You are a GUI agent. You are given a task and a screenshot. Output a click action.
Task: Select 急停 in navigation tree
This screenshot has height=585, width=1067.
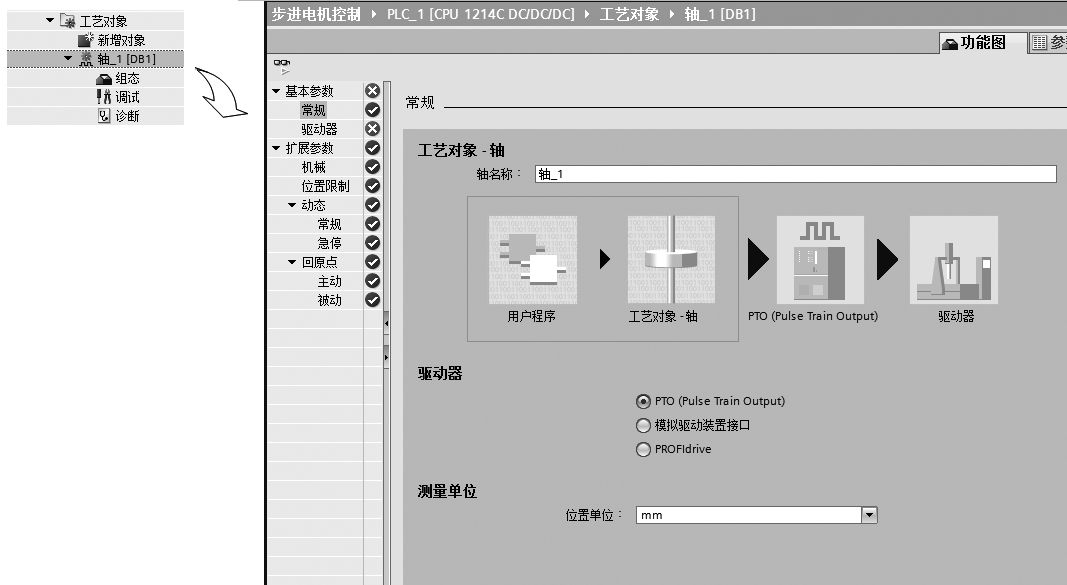point(329,243)
